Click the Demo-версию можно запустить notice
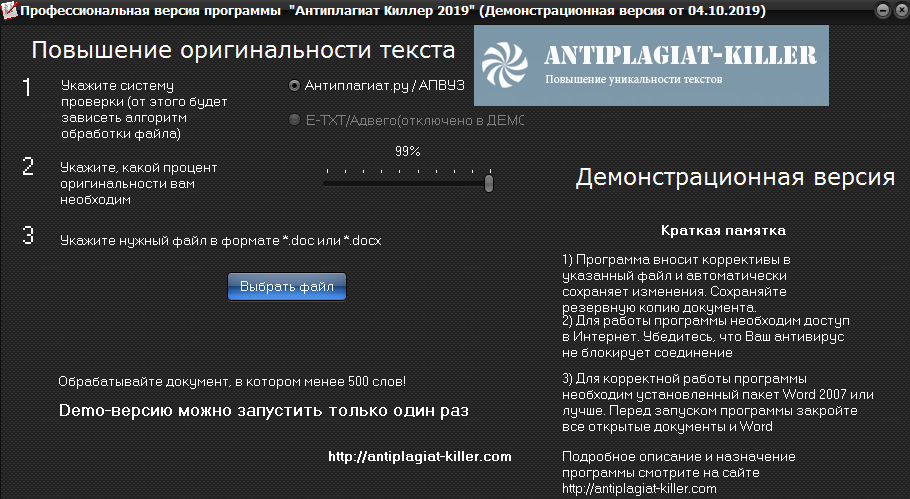Viewport: 910px width, 499px height. [264, 411]
